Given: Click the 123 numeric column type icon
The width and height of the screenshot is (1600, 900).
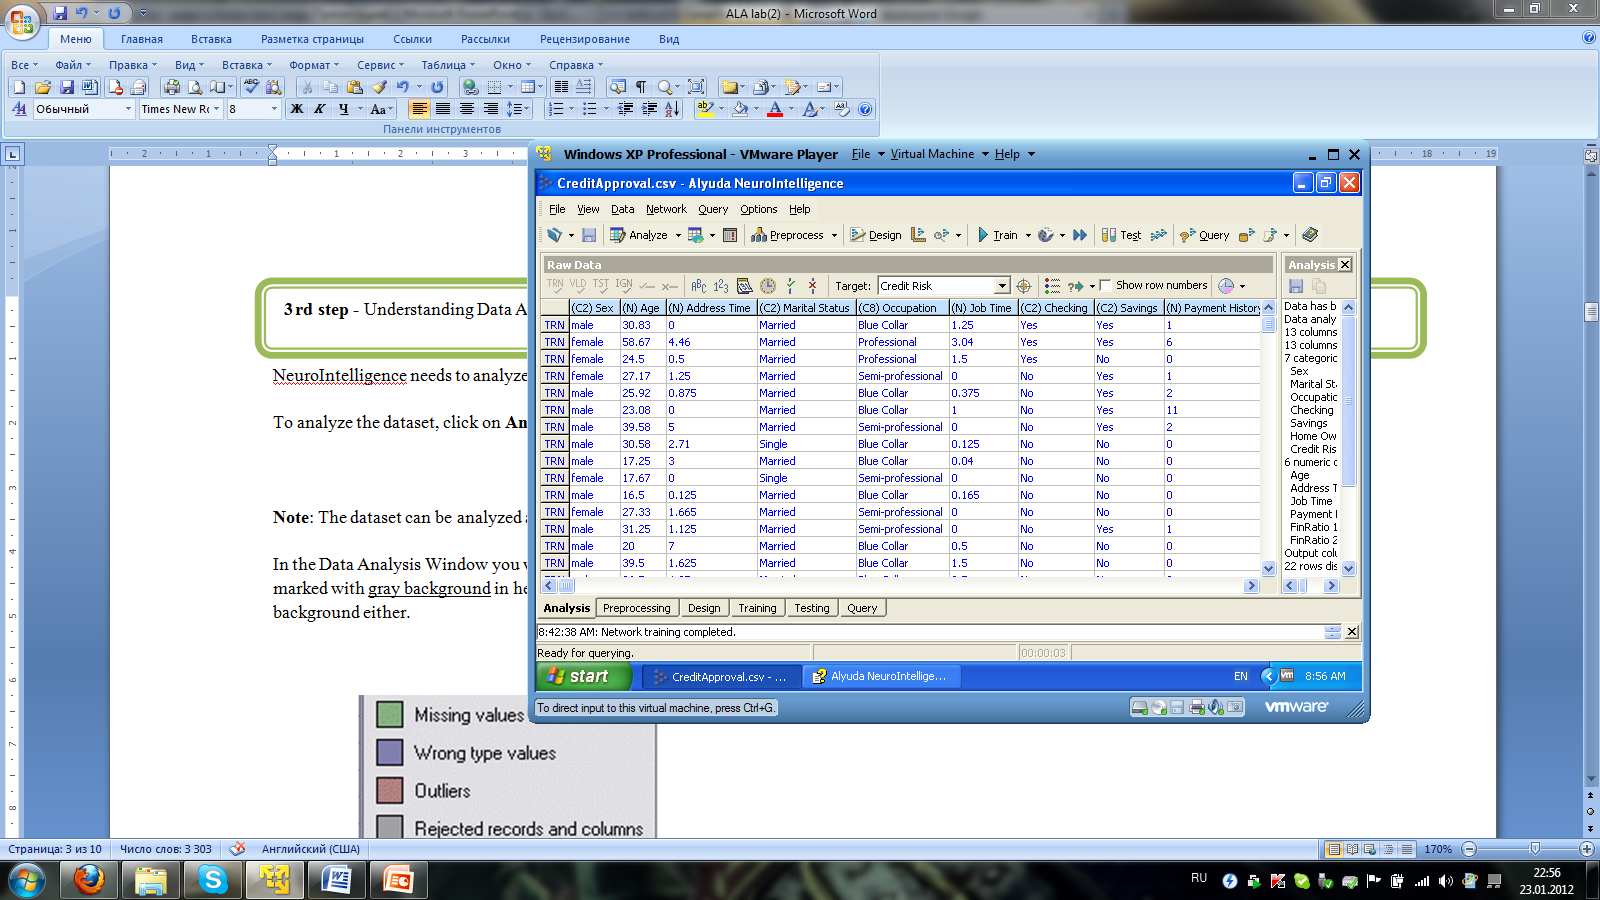Looking at the screenshot, I should pos(721,286).
